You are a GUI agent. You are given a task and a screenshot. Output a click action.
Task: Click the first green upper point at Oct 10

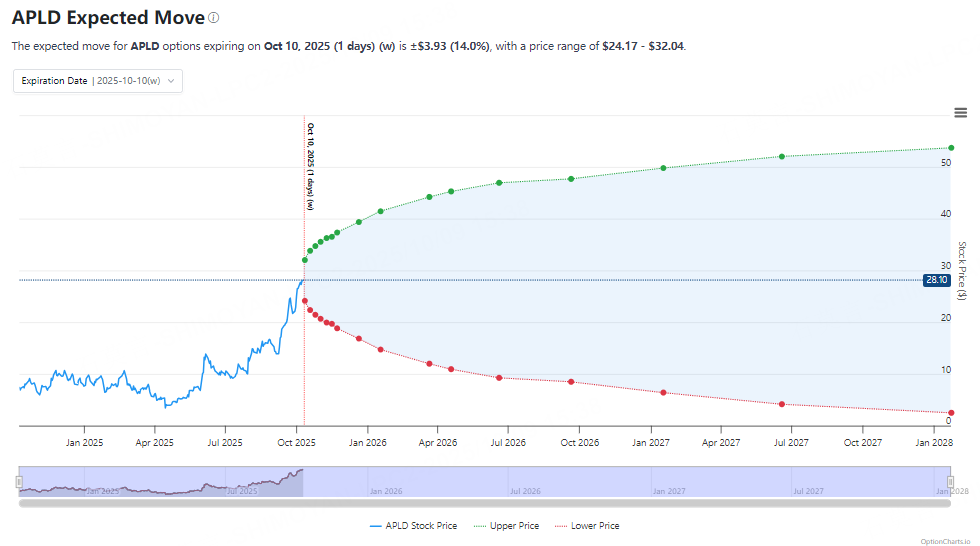[305, 260]
